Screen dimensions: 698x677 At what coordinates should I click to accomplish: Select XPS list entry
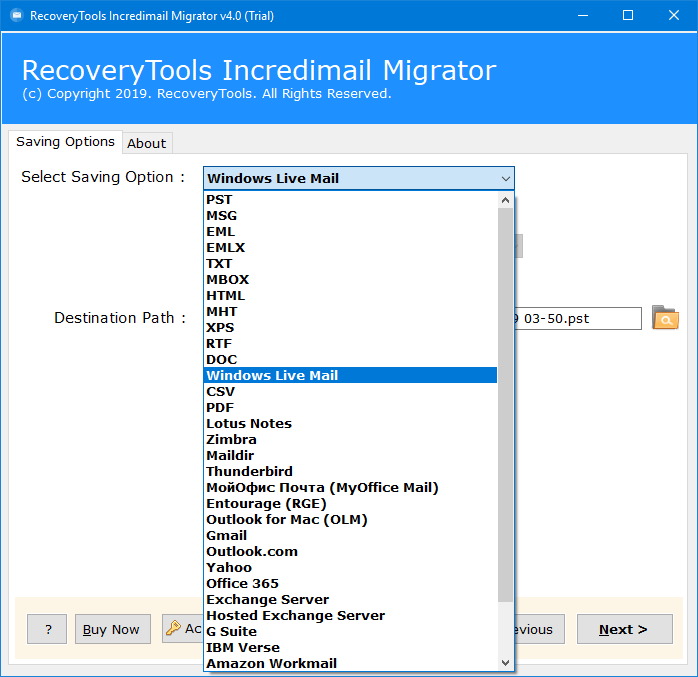[x=350, y=328]
